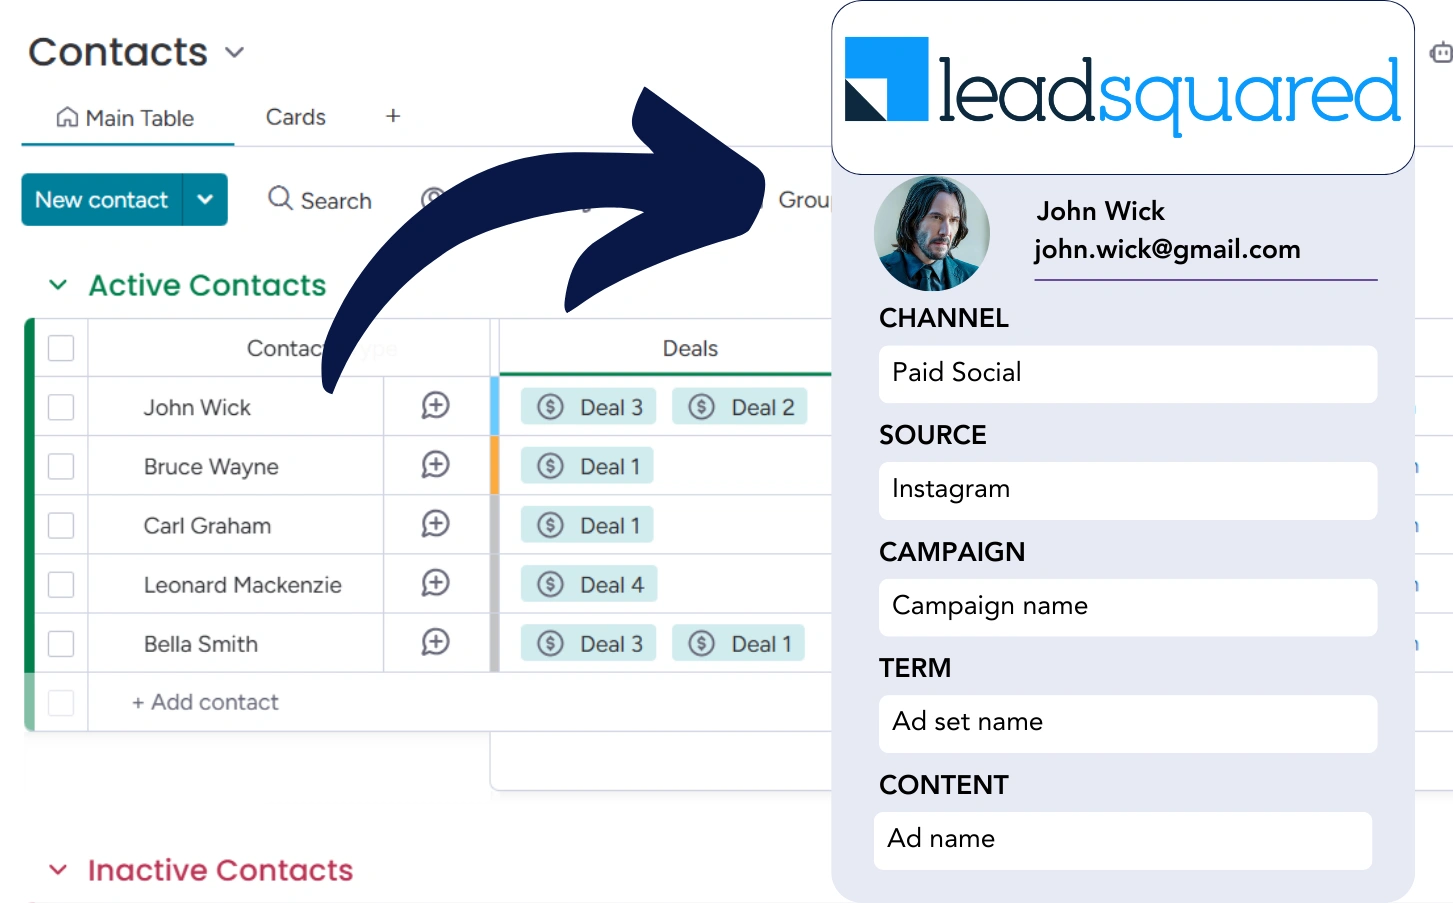The image size is (1453, 903).
Task: Click the leadsquared logo
Action: point(1122,88)
